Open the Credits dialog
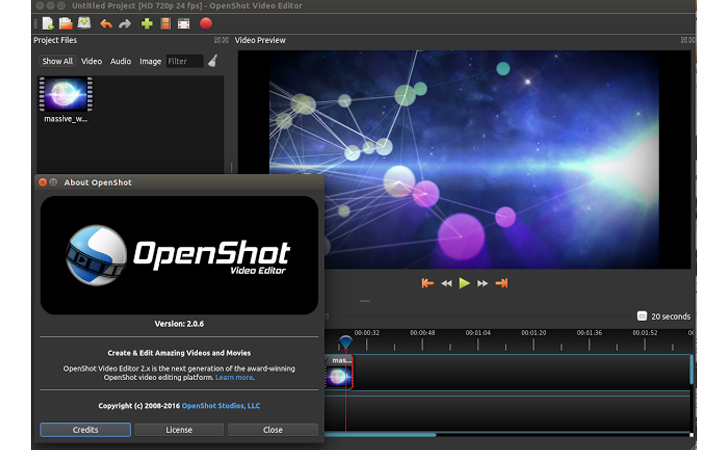Viewport: 728px width, 450px height. pos(85,430)
